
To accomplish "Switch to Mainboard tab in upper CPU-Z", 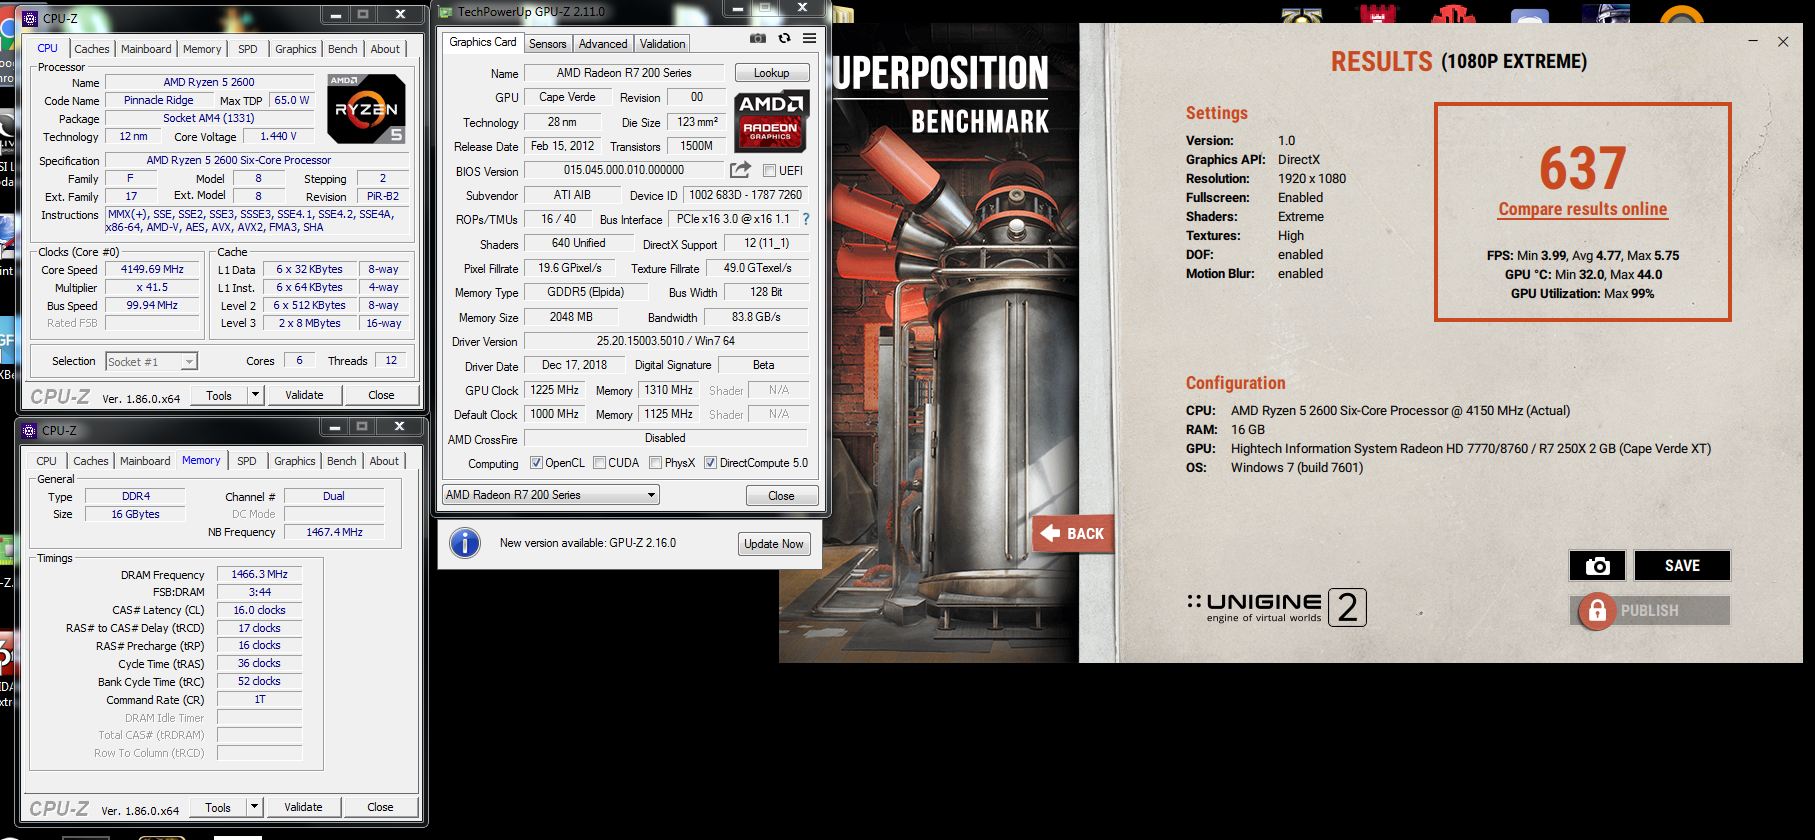I will coord(146,49).
